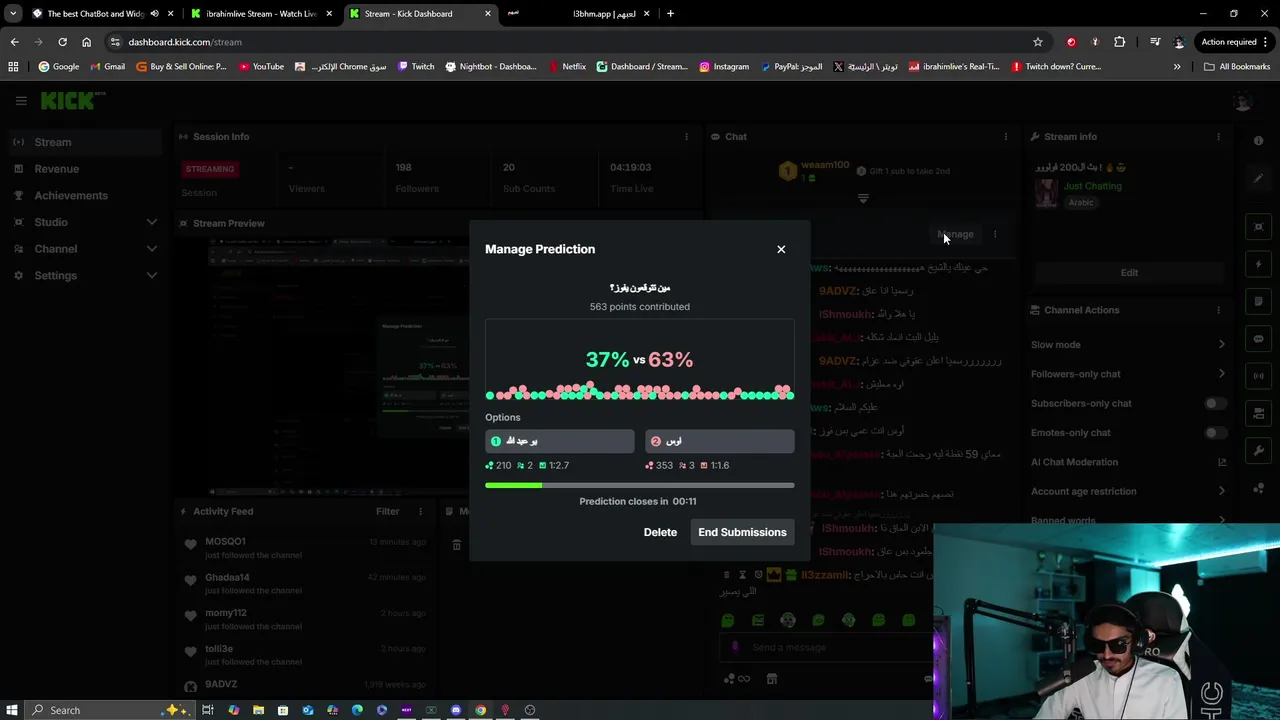Viewport: 1280px width, 720px height.
Task: Open the sidebar hamburger menu
Action: (21, 101)
